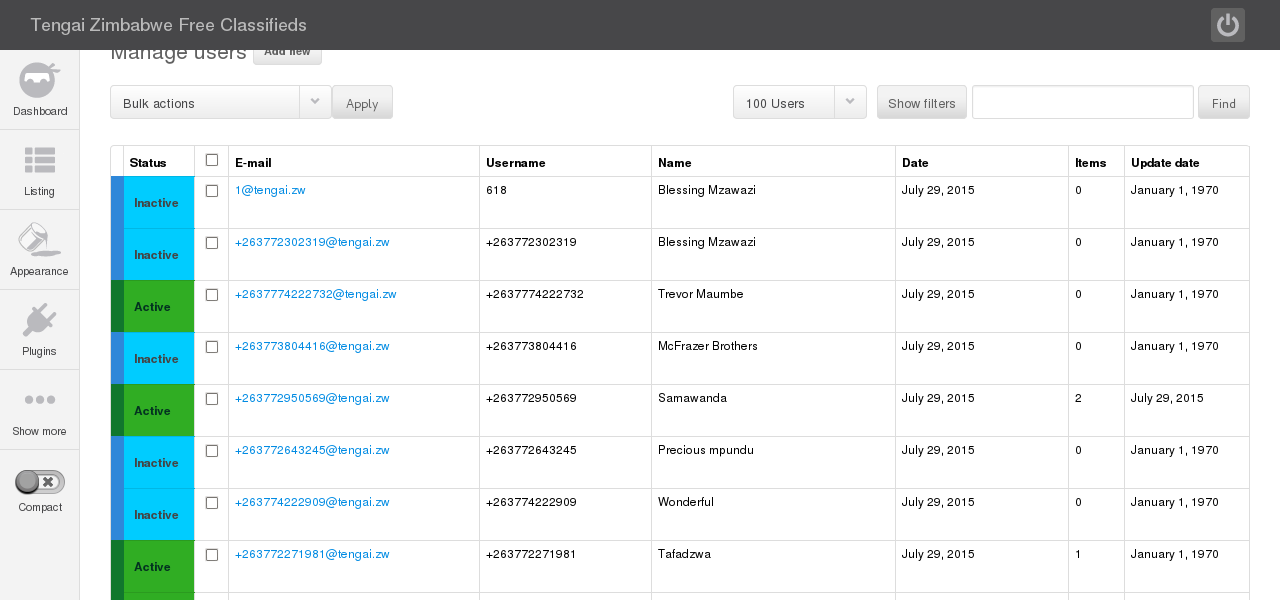1280x600 pixels.
Task: Click the Name column header
Action: (x=675, y=162)
